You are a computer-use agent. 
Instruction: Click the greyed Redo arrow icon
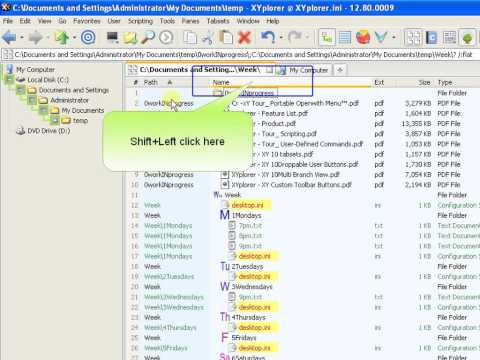[x=295, y=37]
